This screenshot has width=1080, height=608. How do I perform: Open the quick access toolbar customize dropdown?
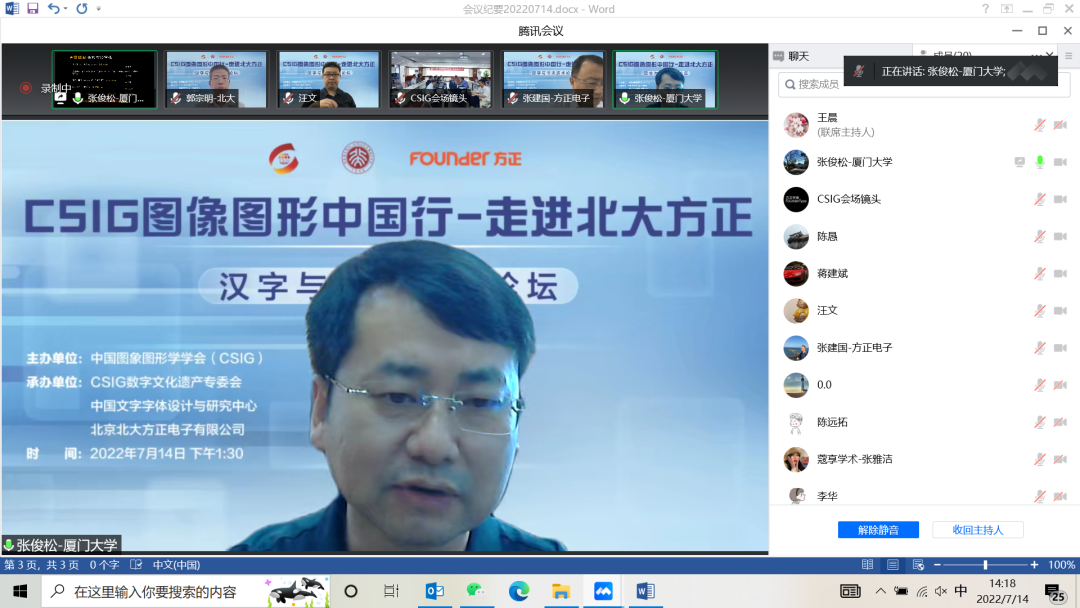pyautogui.click(x=98, y=9)
